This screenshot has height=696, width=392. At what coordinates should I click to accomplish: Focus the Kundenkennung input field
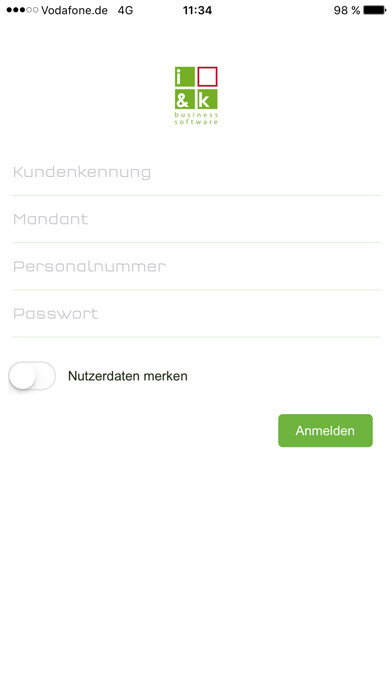point(197,172)
